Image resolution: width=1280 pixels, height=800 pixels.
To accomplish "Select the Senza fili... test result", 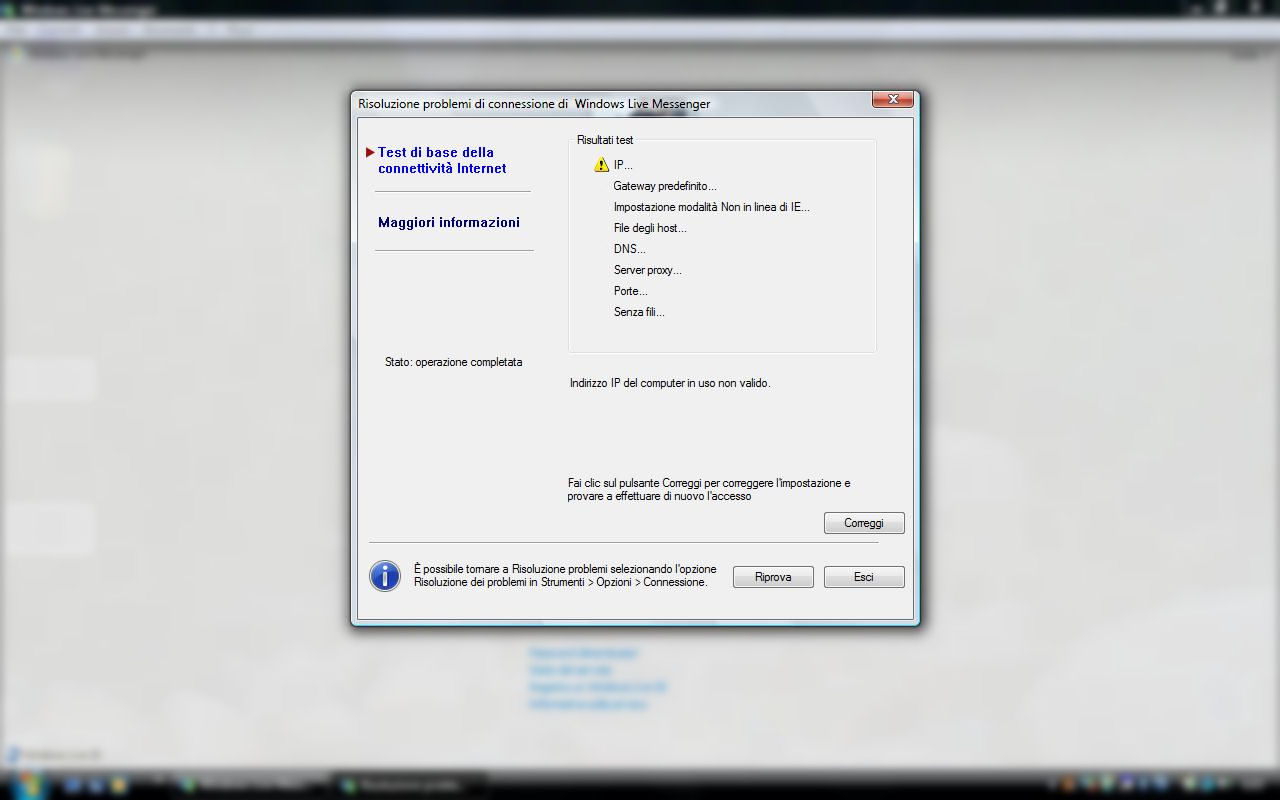I will coord(639,312).
